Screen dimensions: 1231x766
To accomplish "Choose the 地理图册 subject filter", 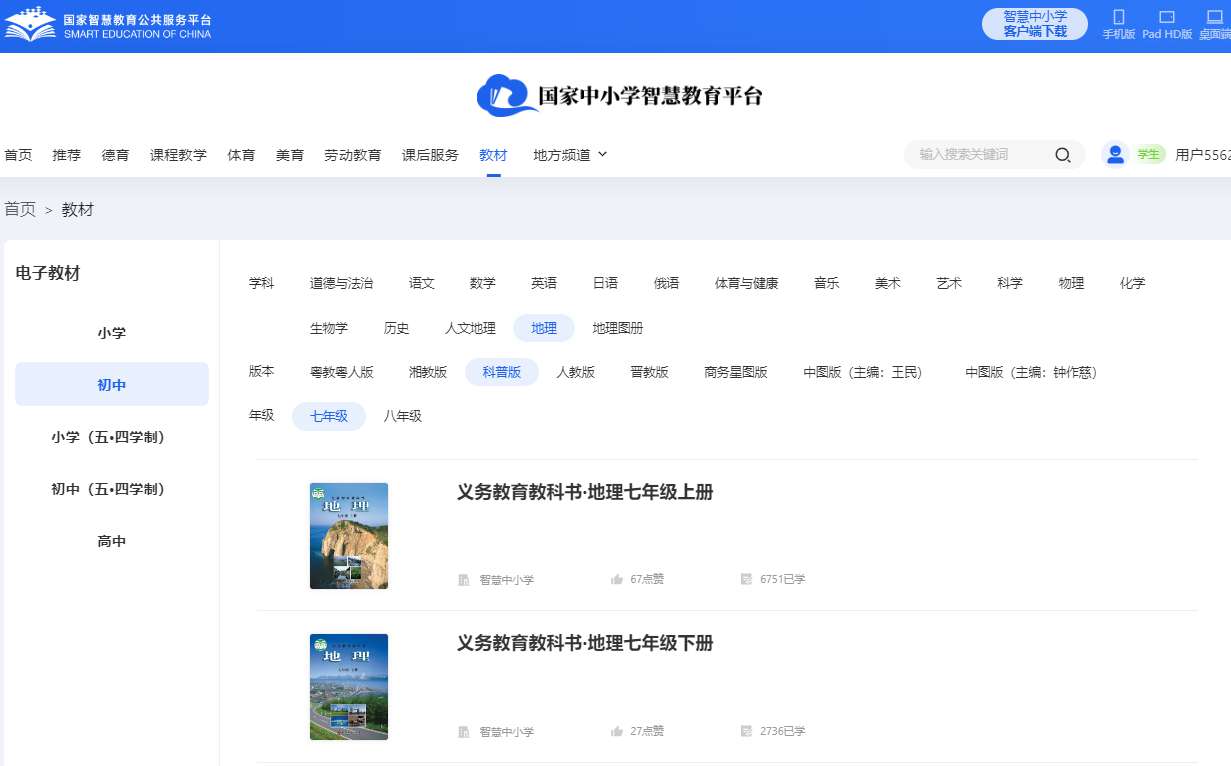I will pos(618,328).
